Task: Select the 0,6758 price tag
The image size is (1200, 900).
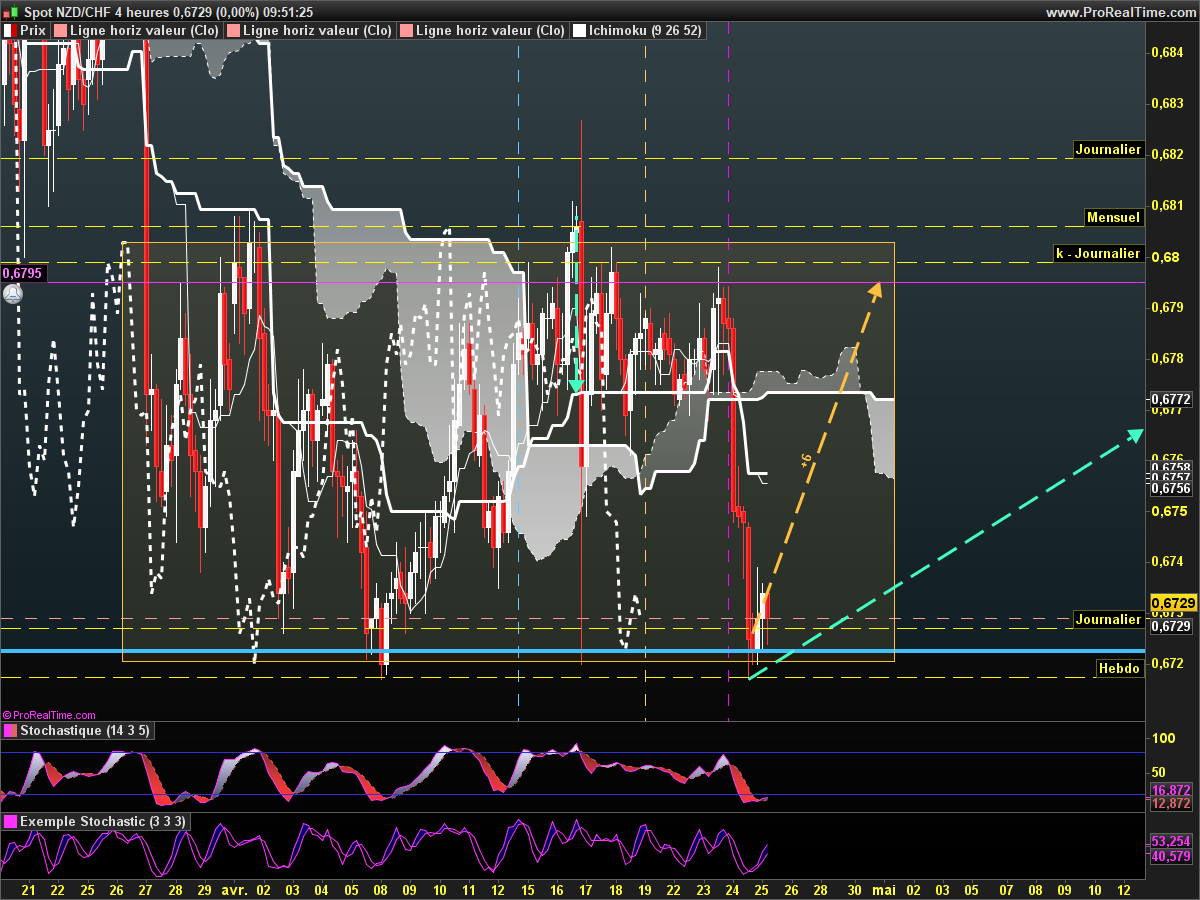Action: pyautogui.click(x=1171, y=467)
